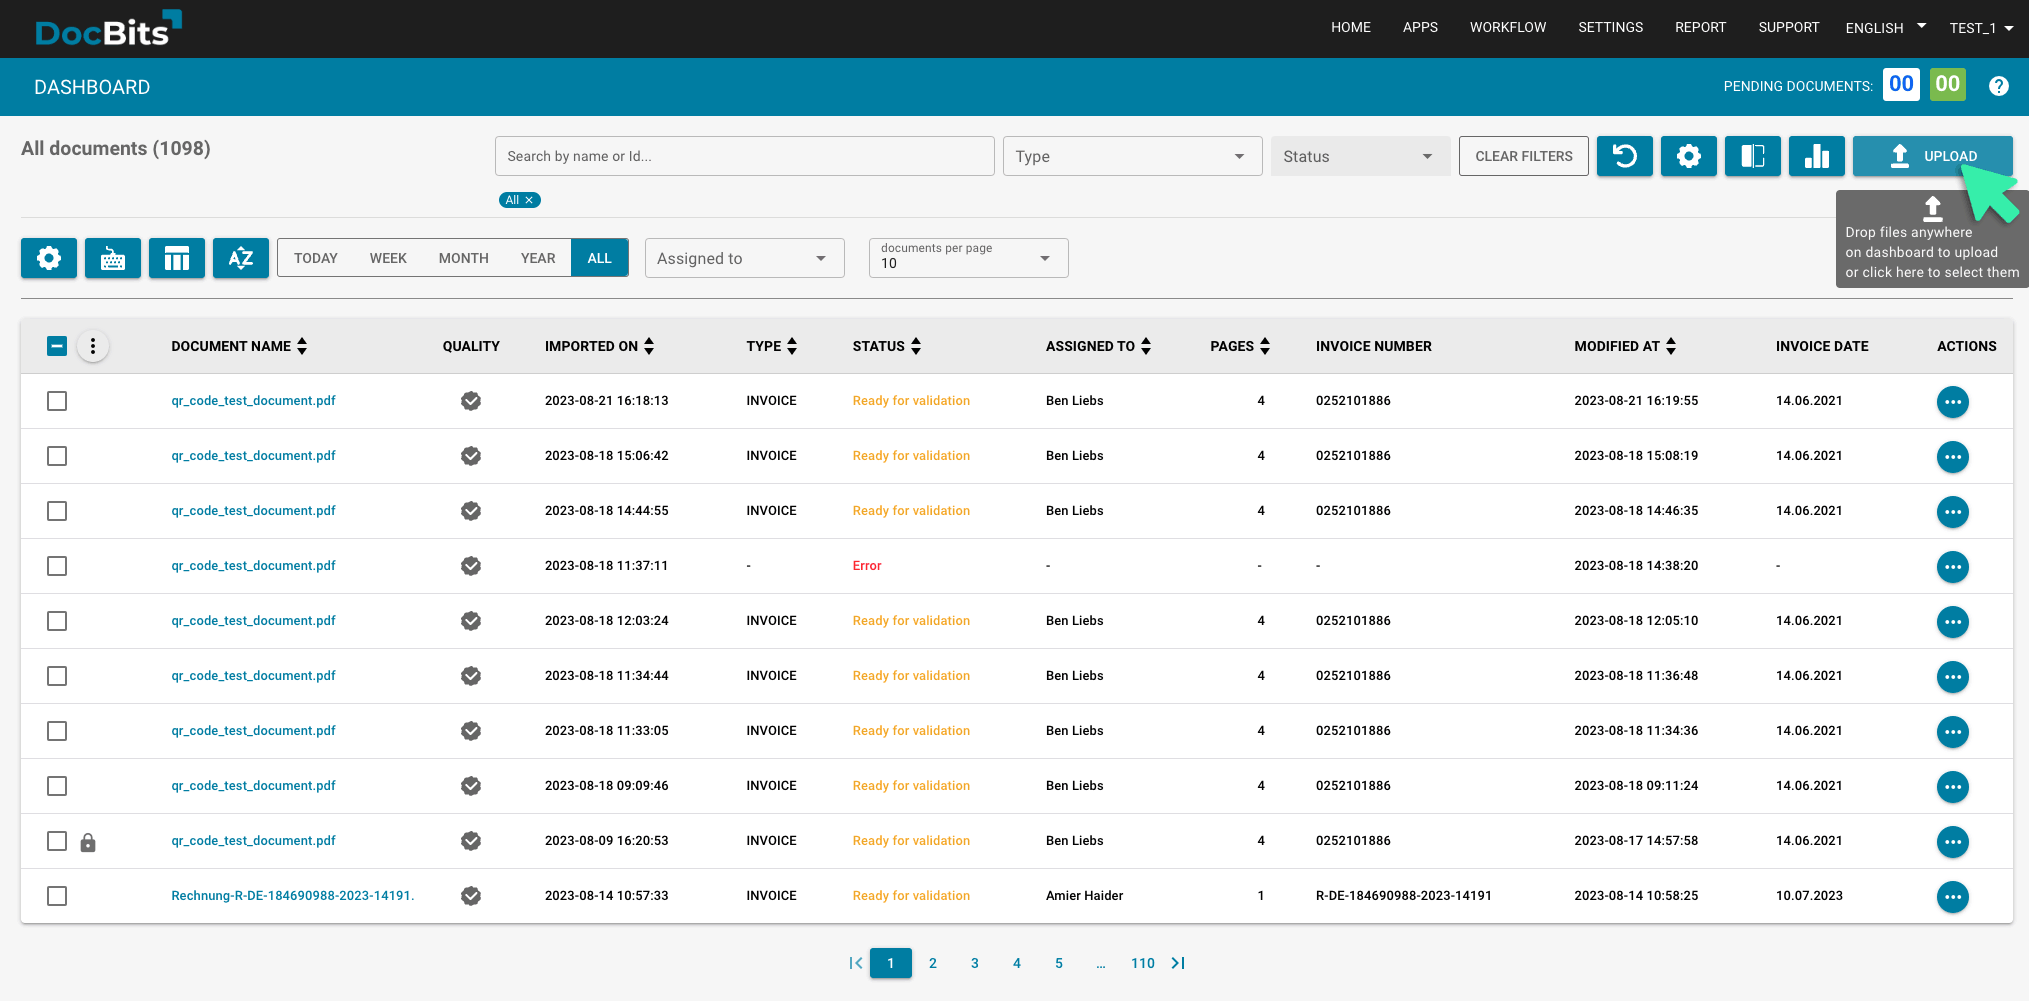This screenshot has width=2029, height=1001.
Task: Click the white pending documents counter 00
Action: (1901, 85)
